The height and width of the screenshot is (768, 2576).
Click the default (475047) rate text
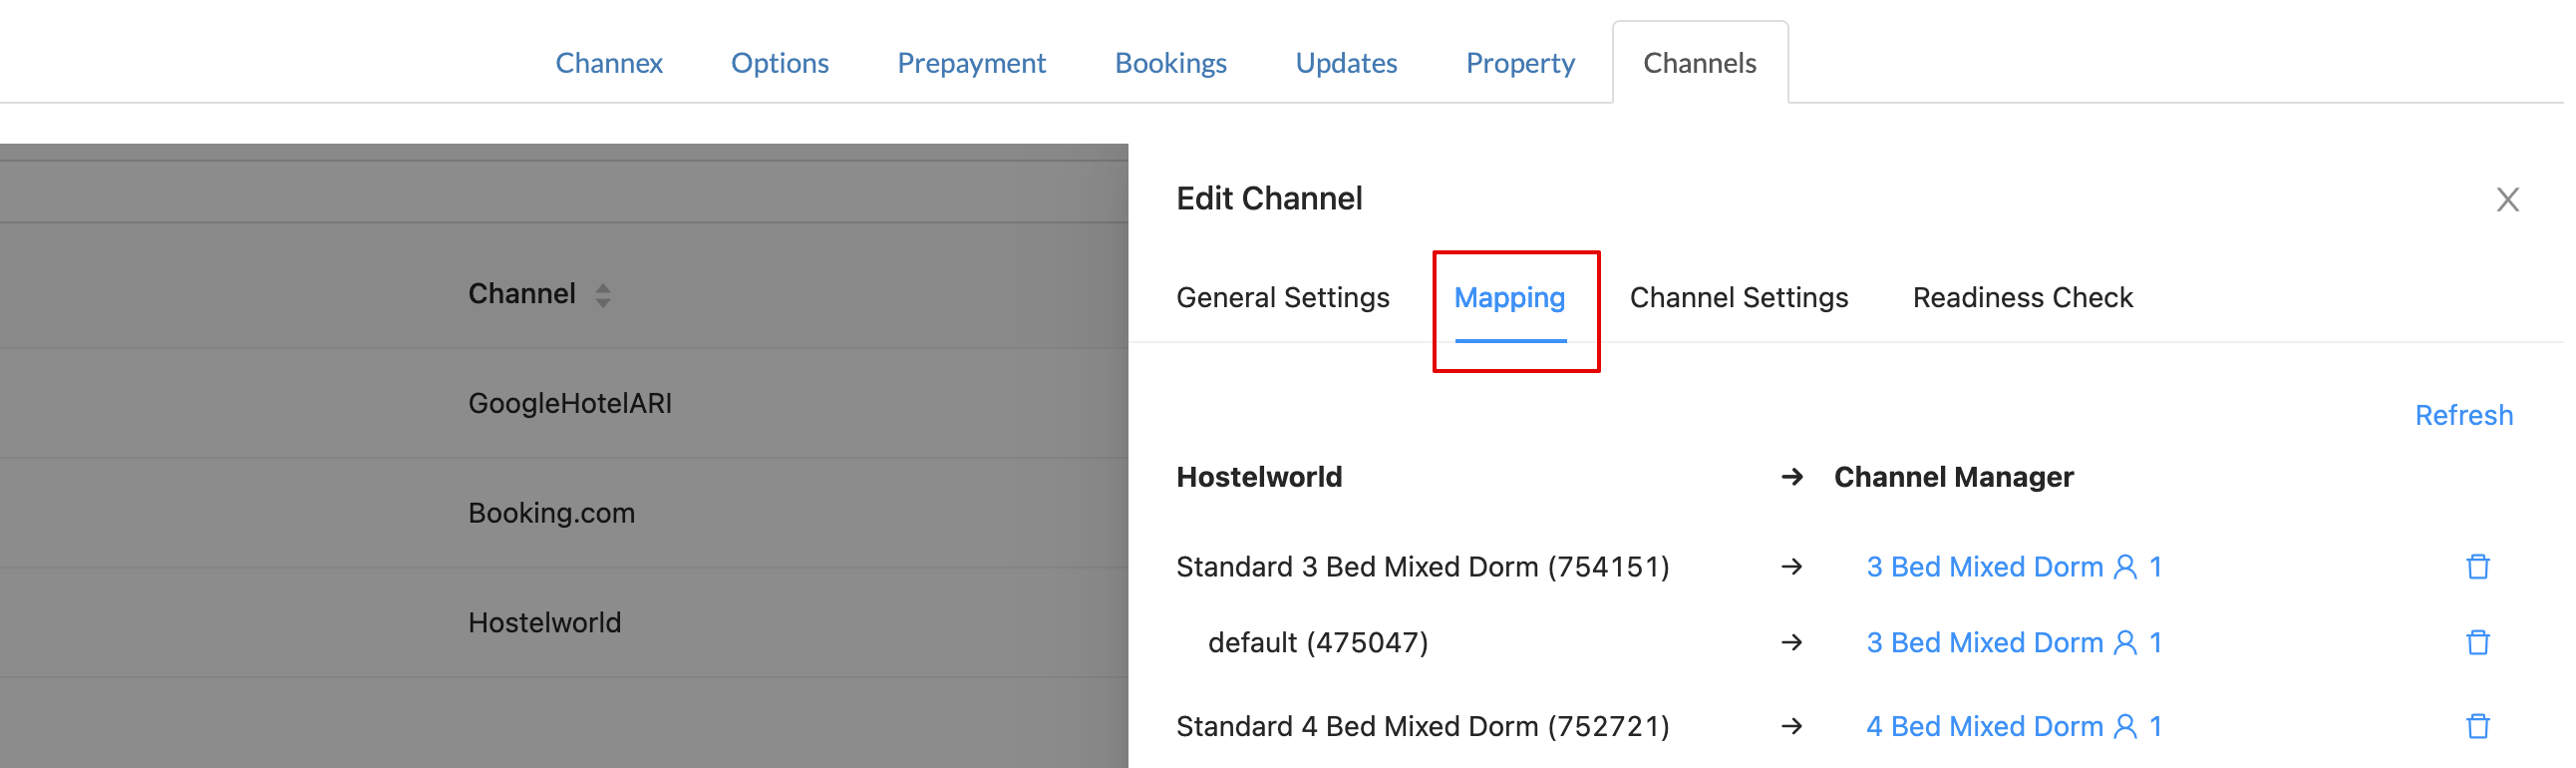click(1318, 643)
